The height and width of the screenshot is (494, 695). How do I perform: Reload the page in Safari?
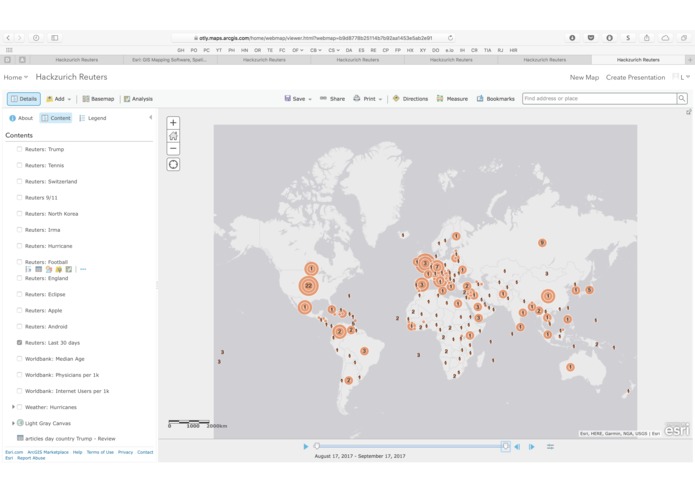(450, 38)
